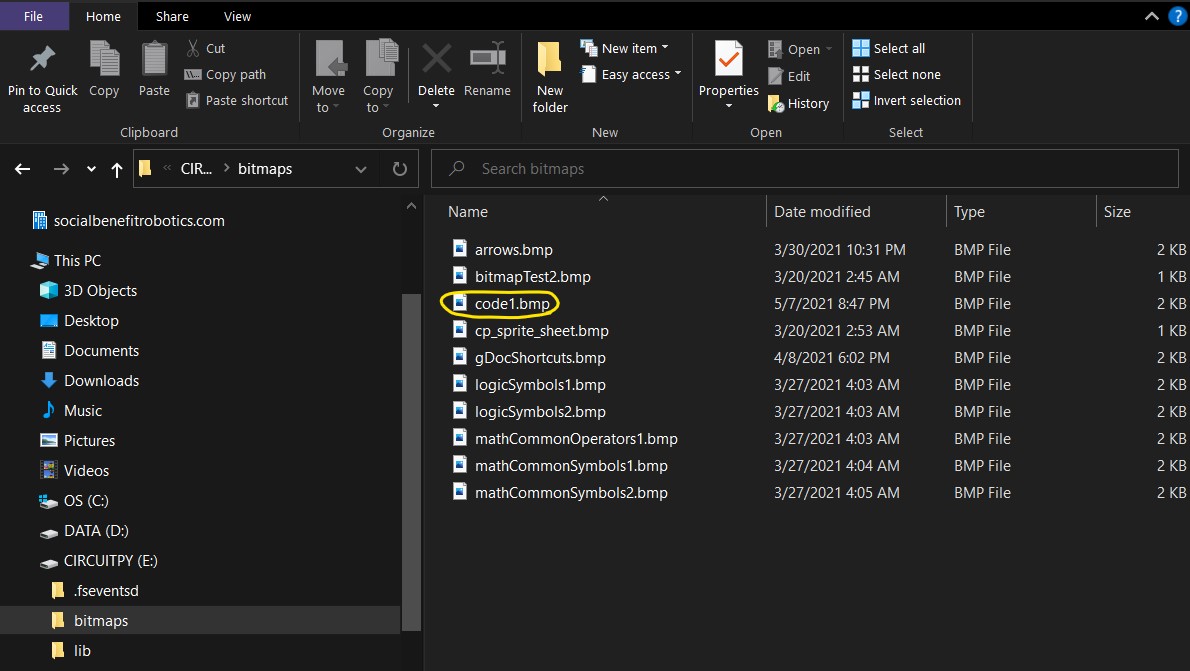Select the code1.bmp file
1190x671 pixels.
502,304
